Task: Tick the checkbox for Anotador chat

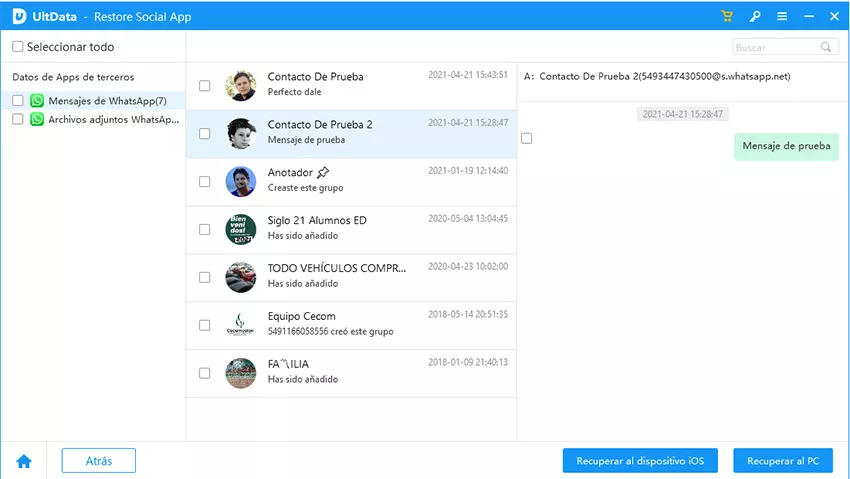Action: click(x=204, y=182)
